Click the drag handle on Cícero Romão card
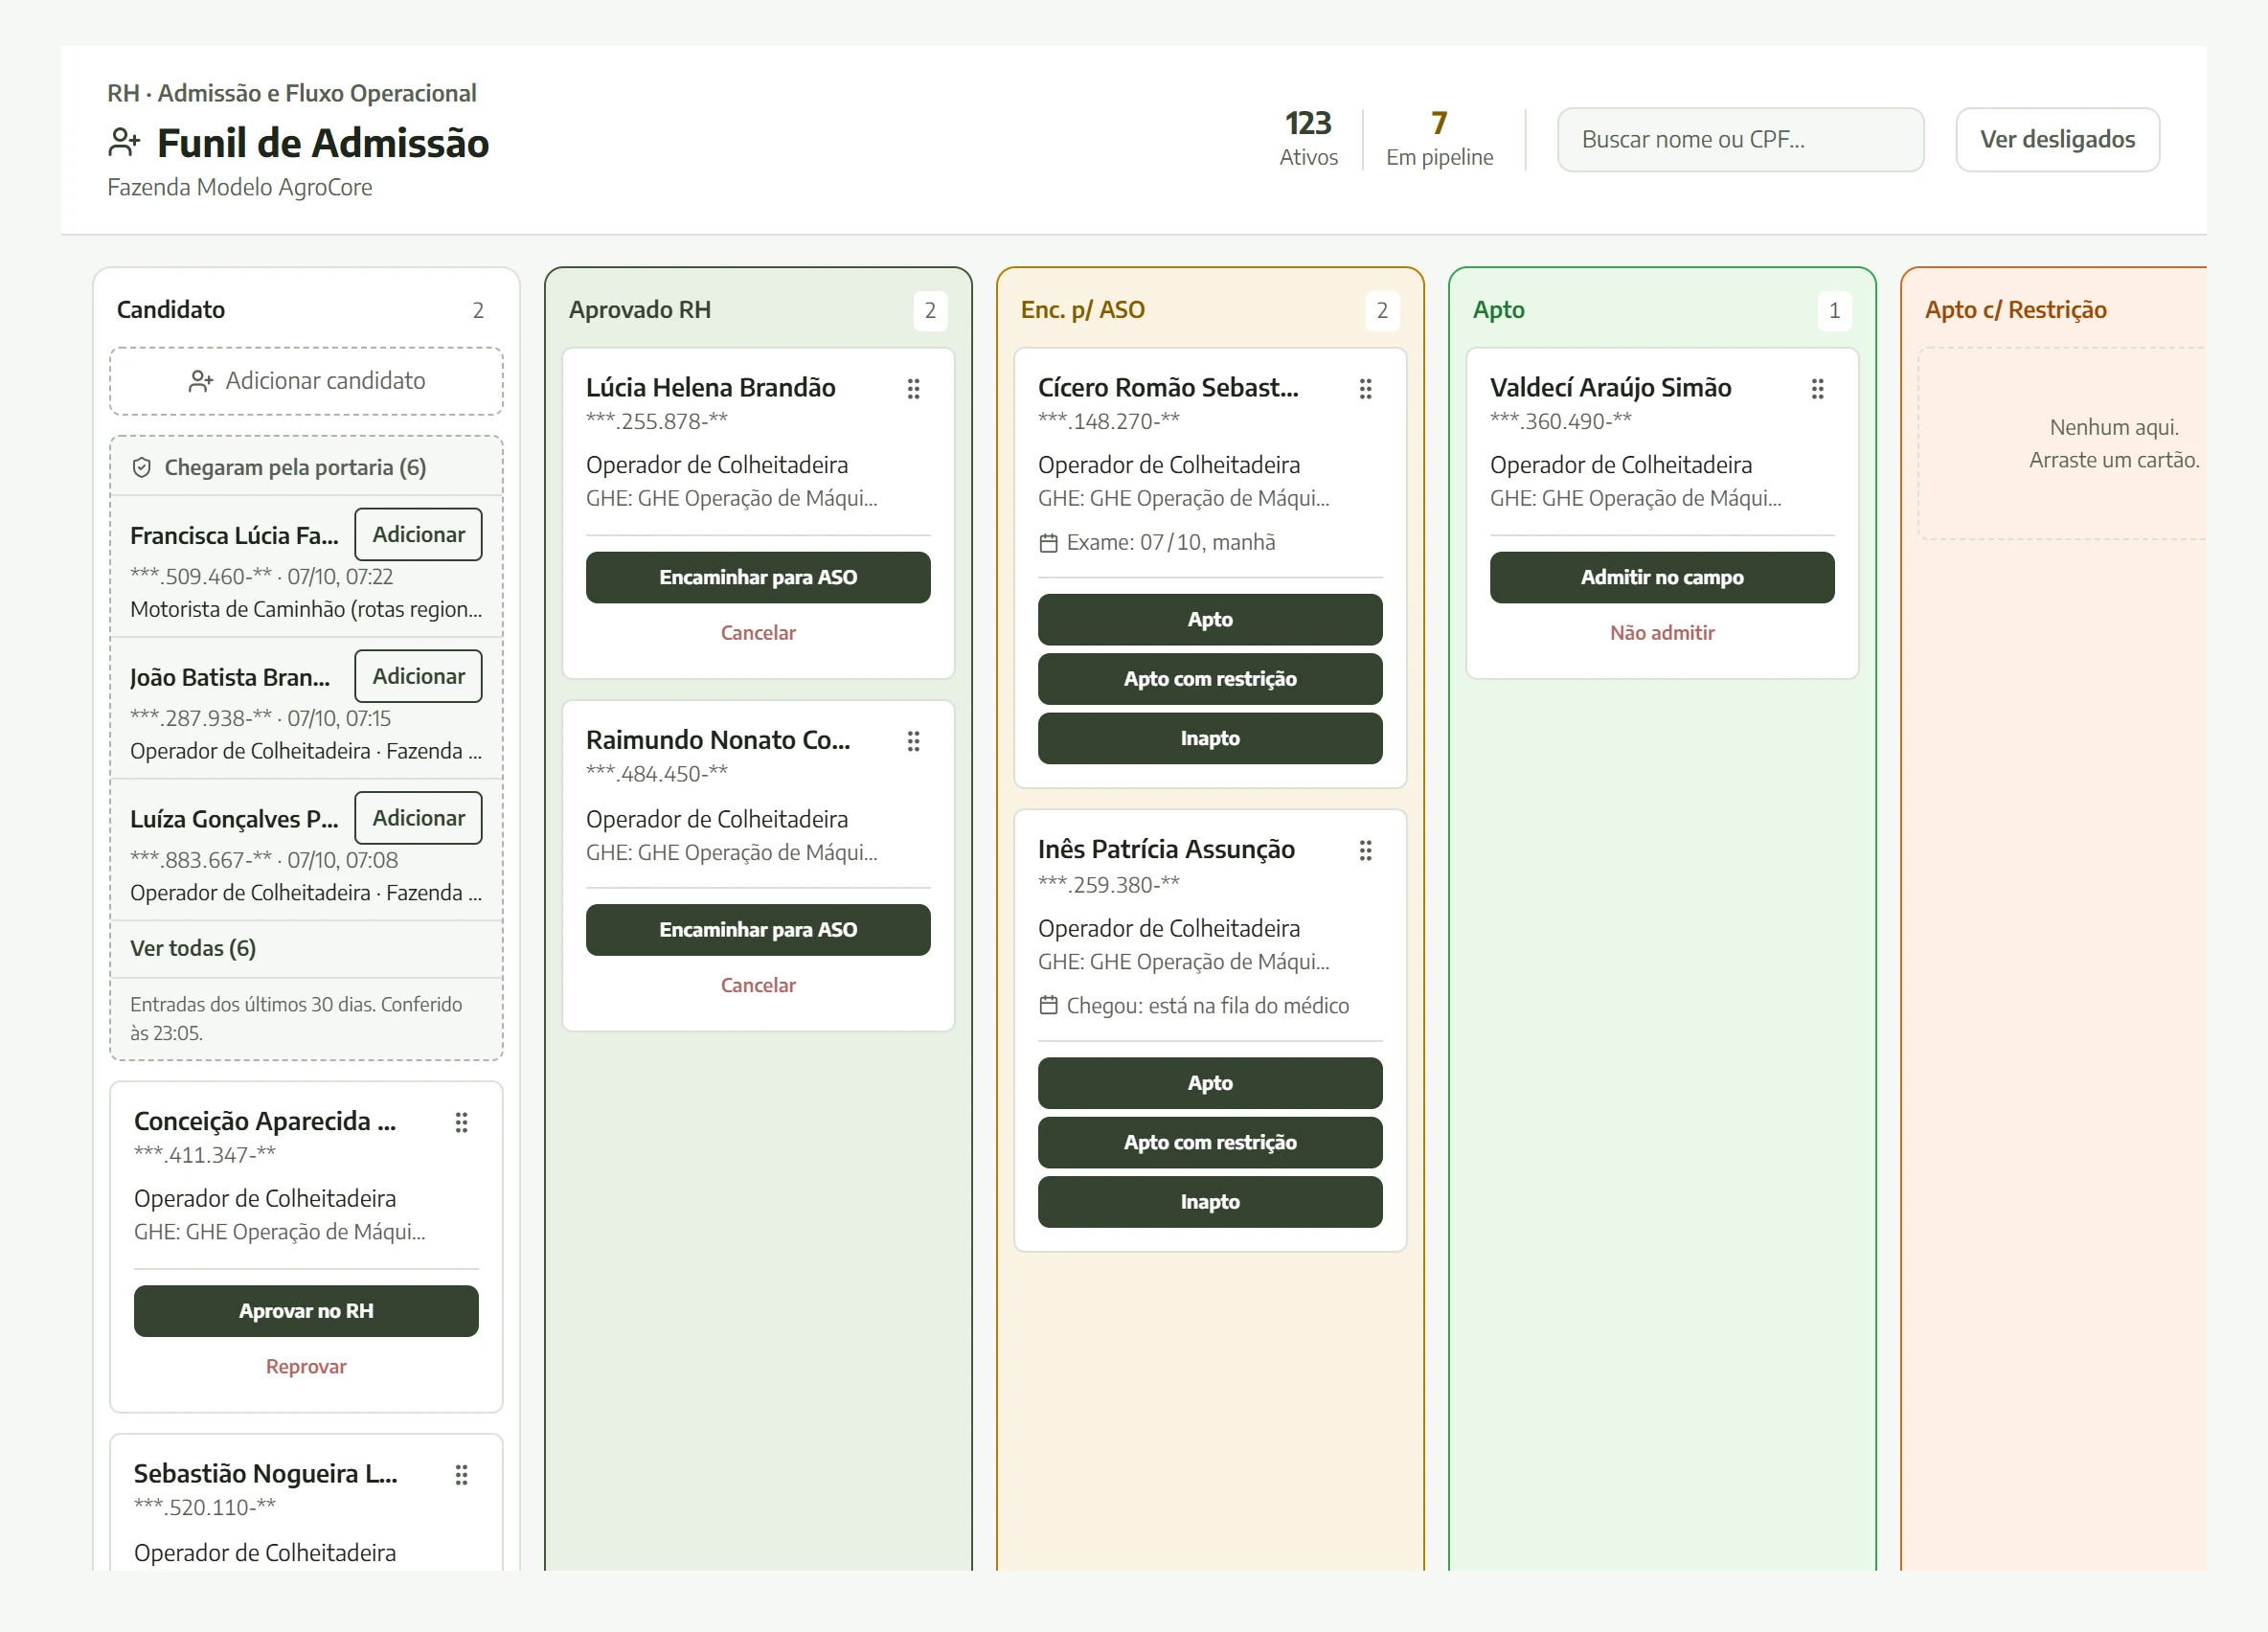 click(x=1365, y=388)
